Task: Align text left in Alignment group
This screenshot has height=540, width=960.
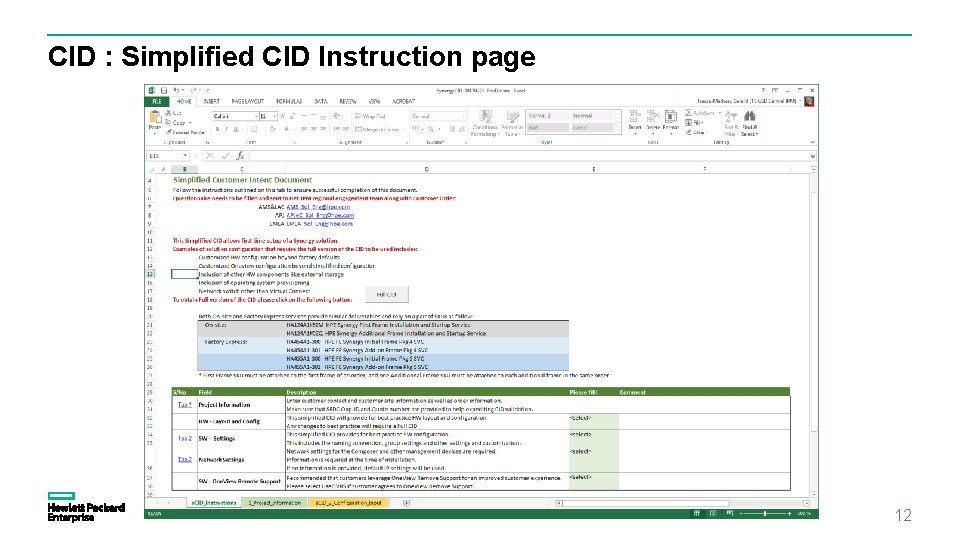Action: pos(304,129)
